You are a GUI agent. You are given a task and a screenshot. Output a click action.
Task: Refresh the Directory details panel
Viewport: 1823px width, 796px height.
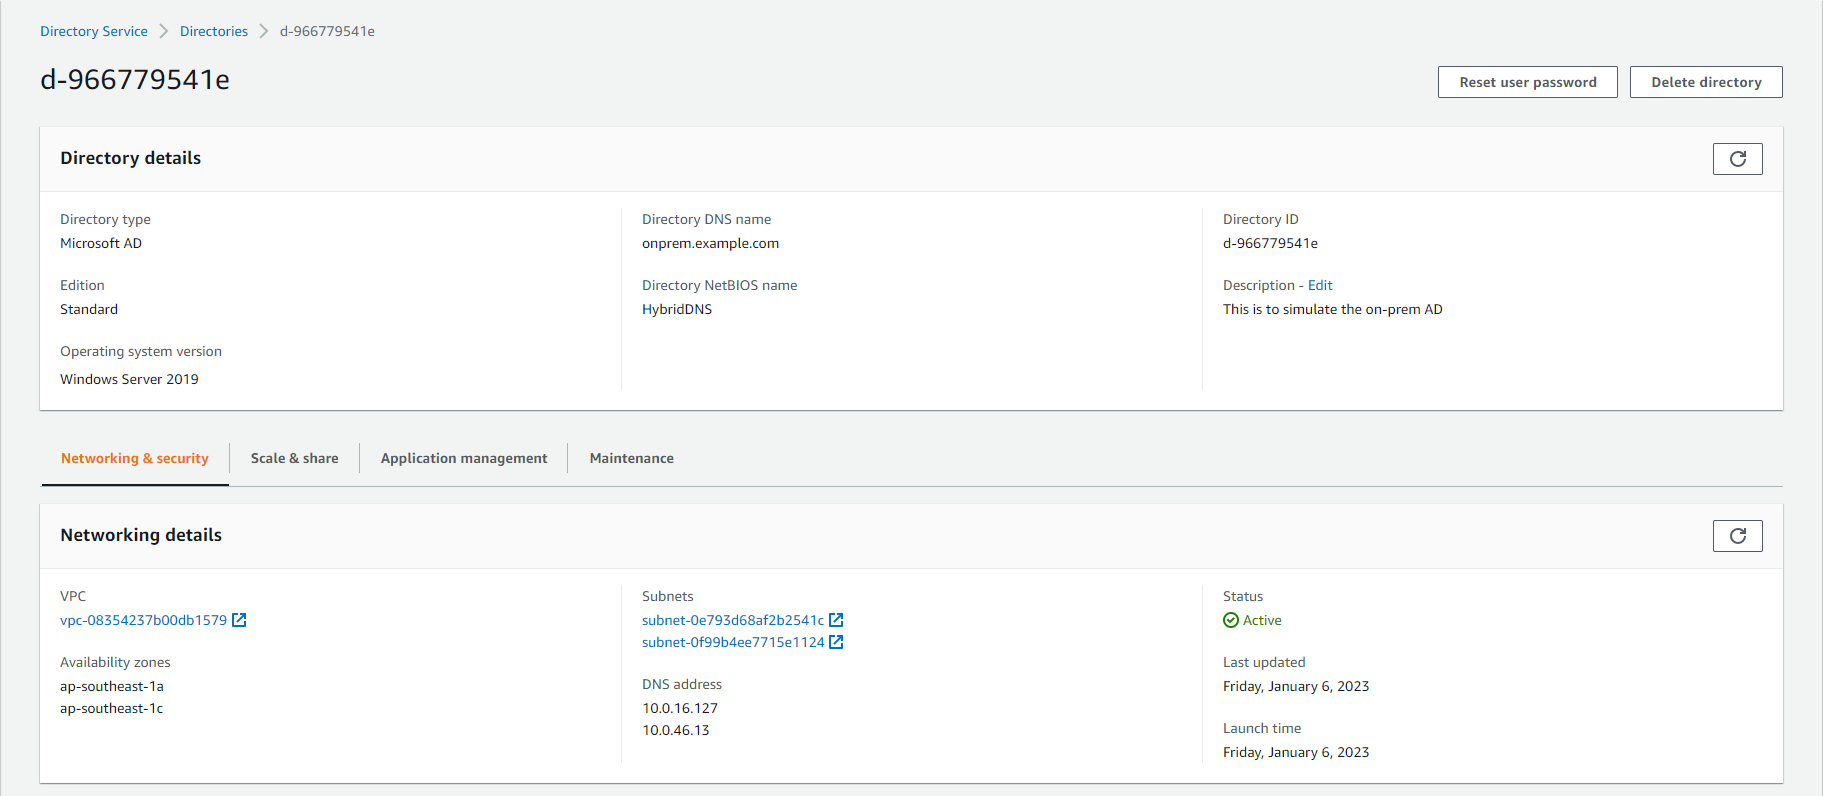[1737, 159]
